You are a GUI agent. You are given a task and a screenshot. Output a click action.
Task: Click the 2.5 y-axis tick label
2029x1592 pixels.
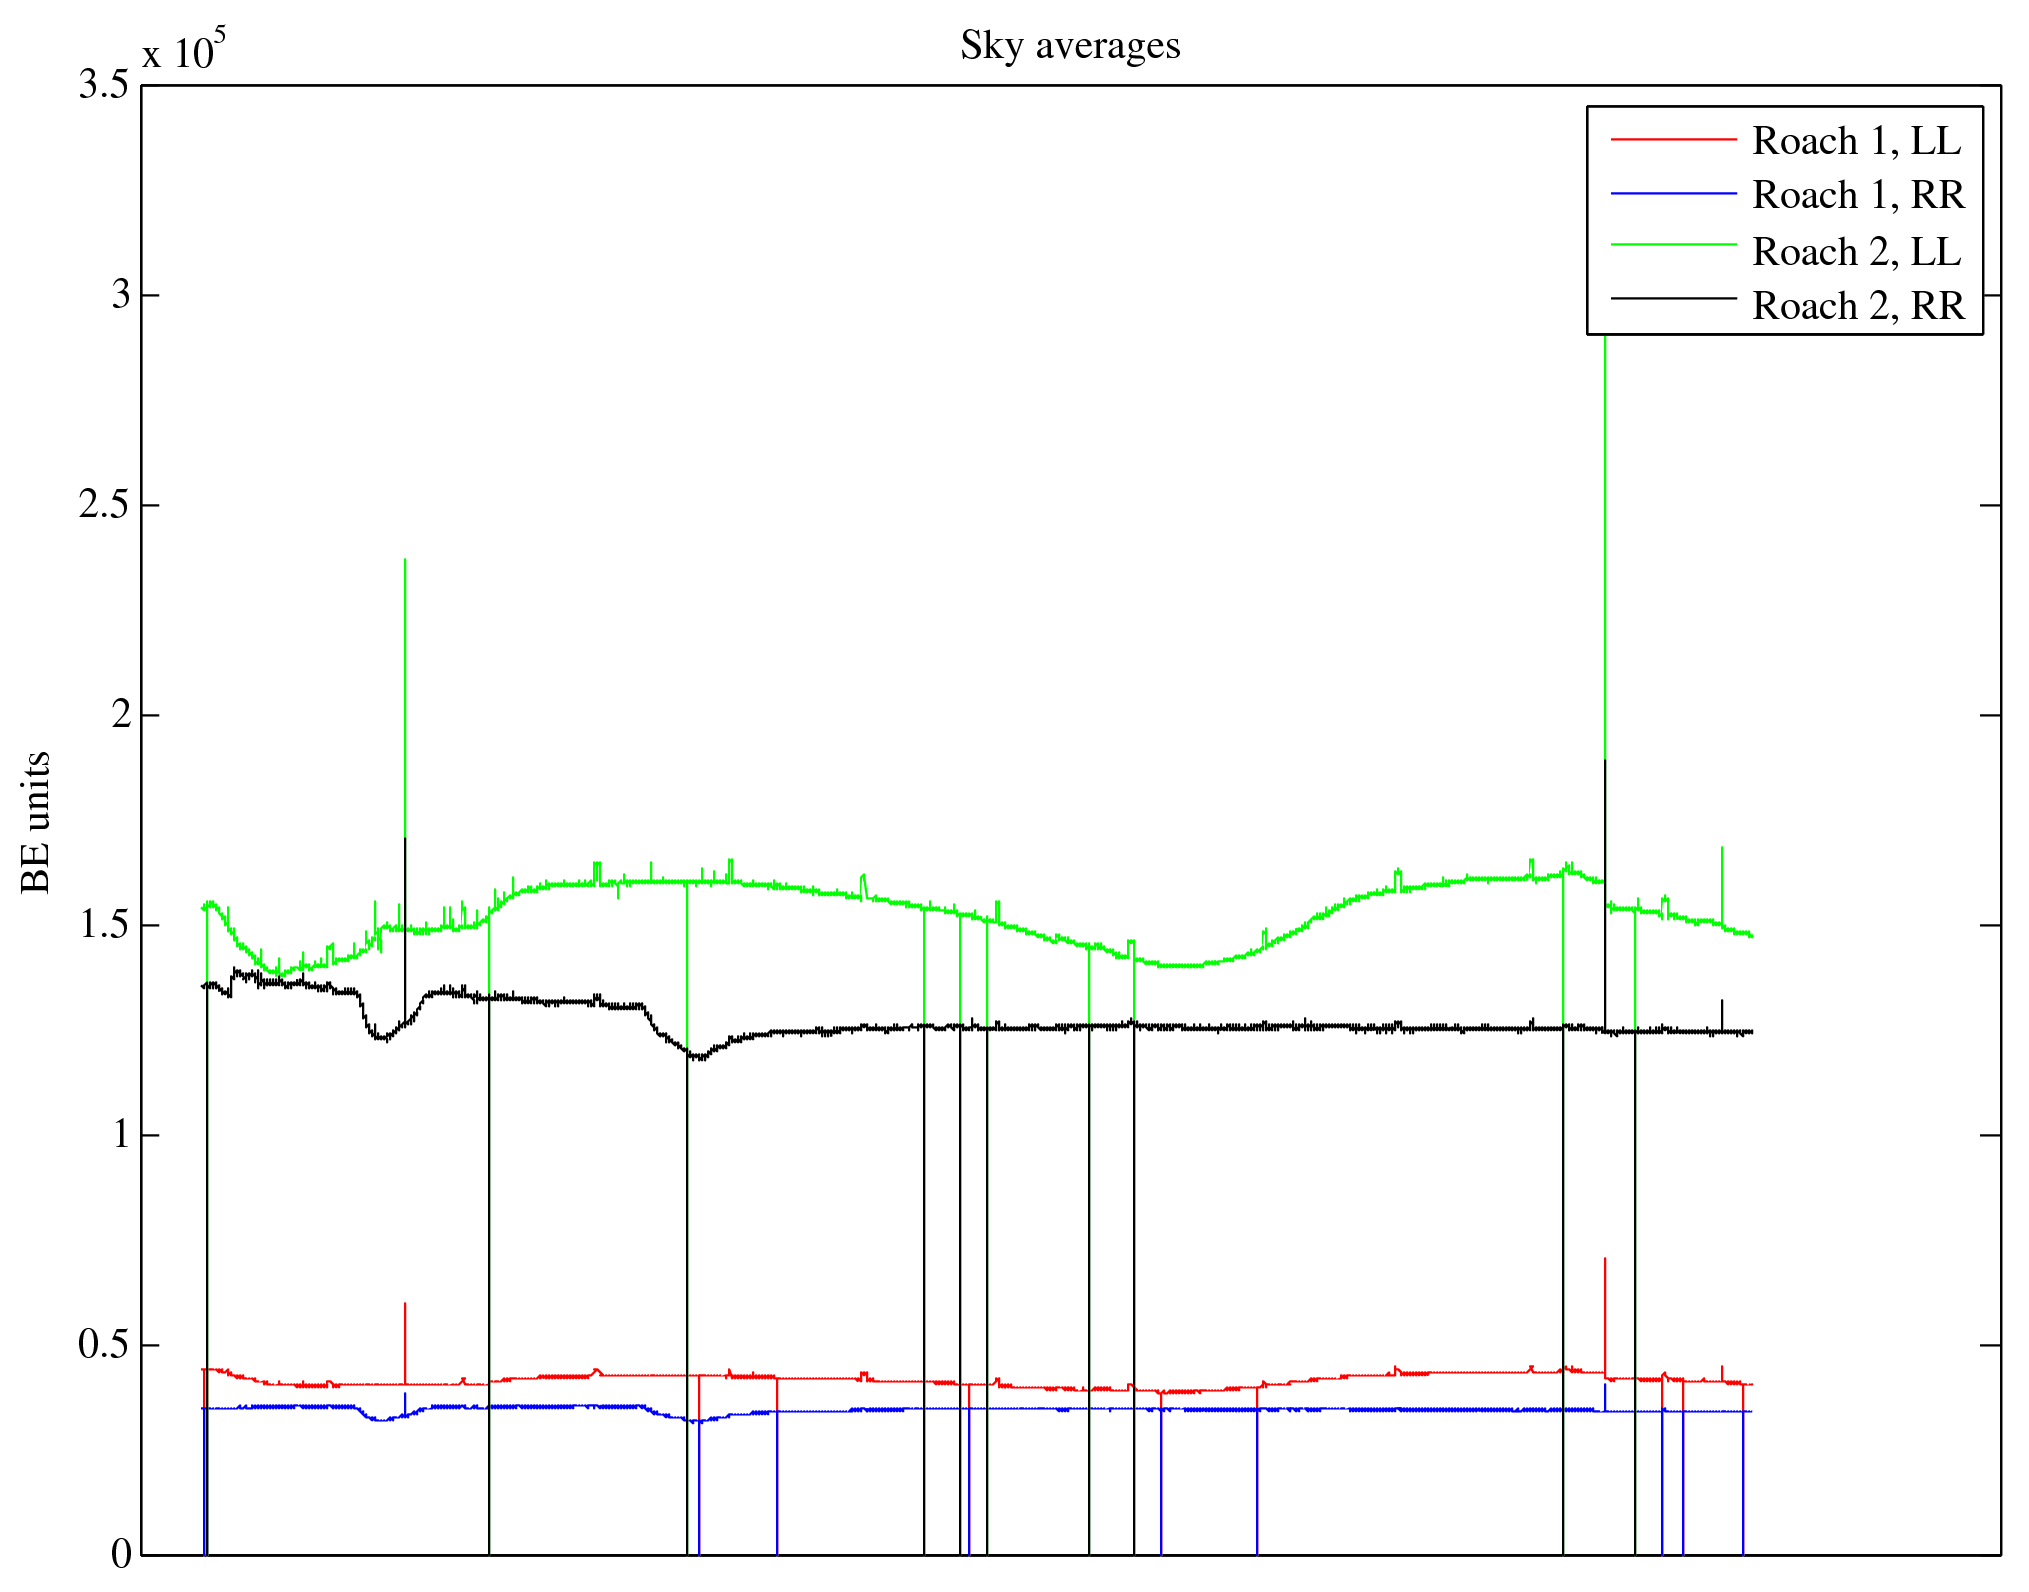(x=104, y=505)
